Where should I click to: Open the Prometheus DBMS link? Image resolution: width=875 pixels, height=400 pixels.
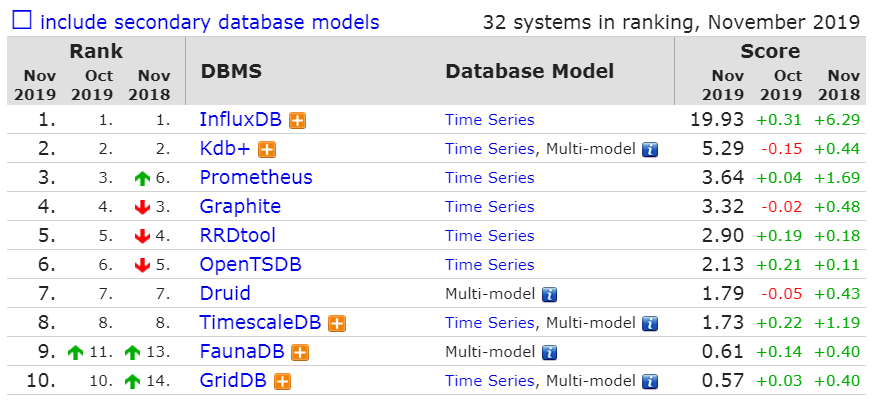[x=256, y=177]
